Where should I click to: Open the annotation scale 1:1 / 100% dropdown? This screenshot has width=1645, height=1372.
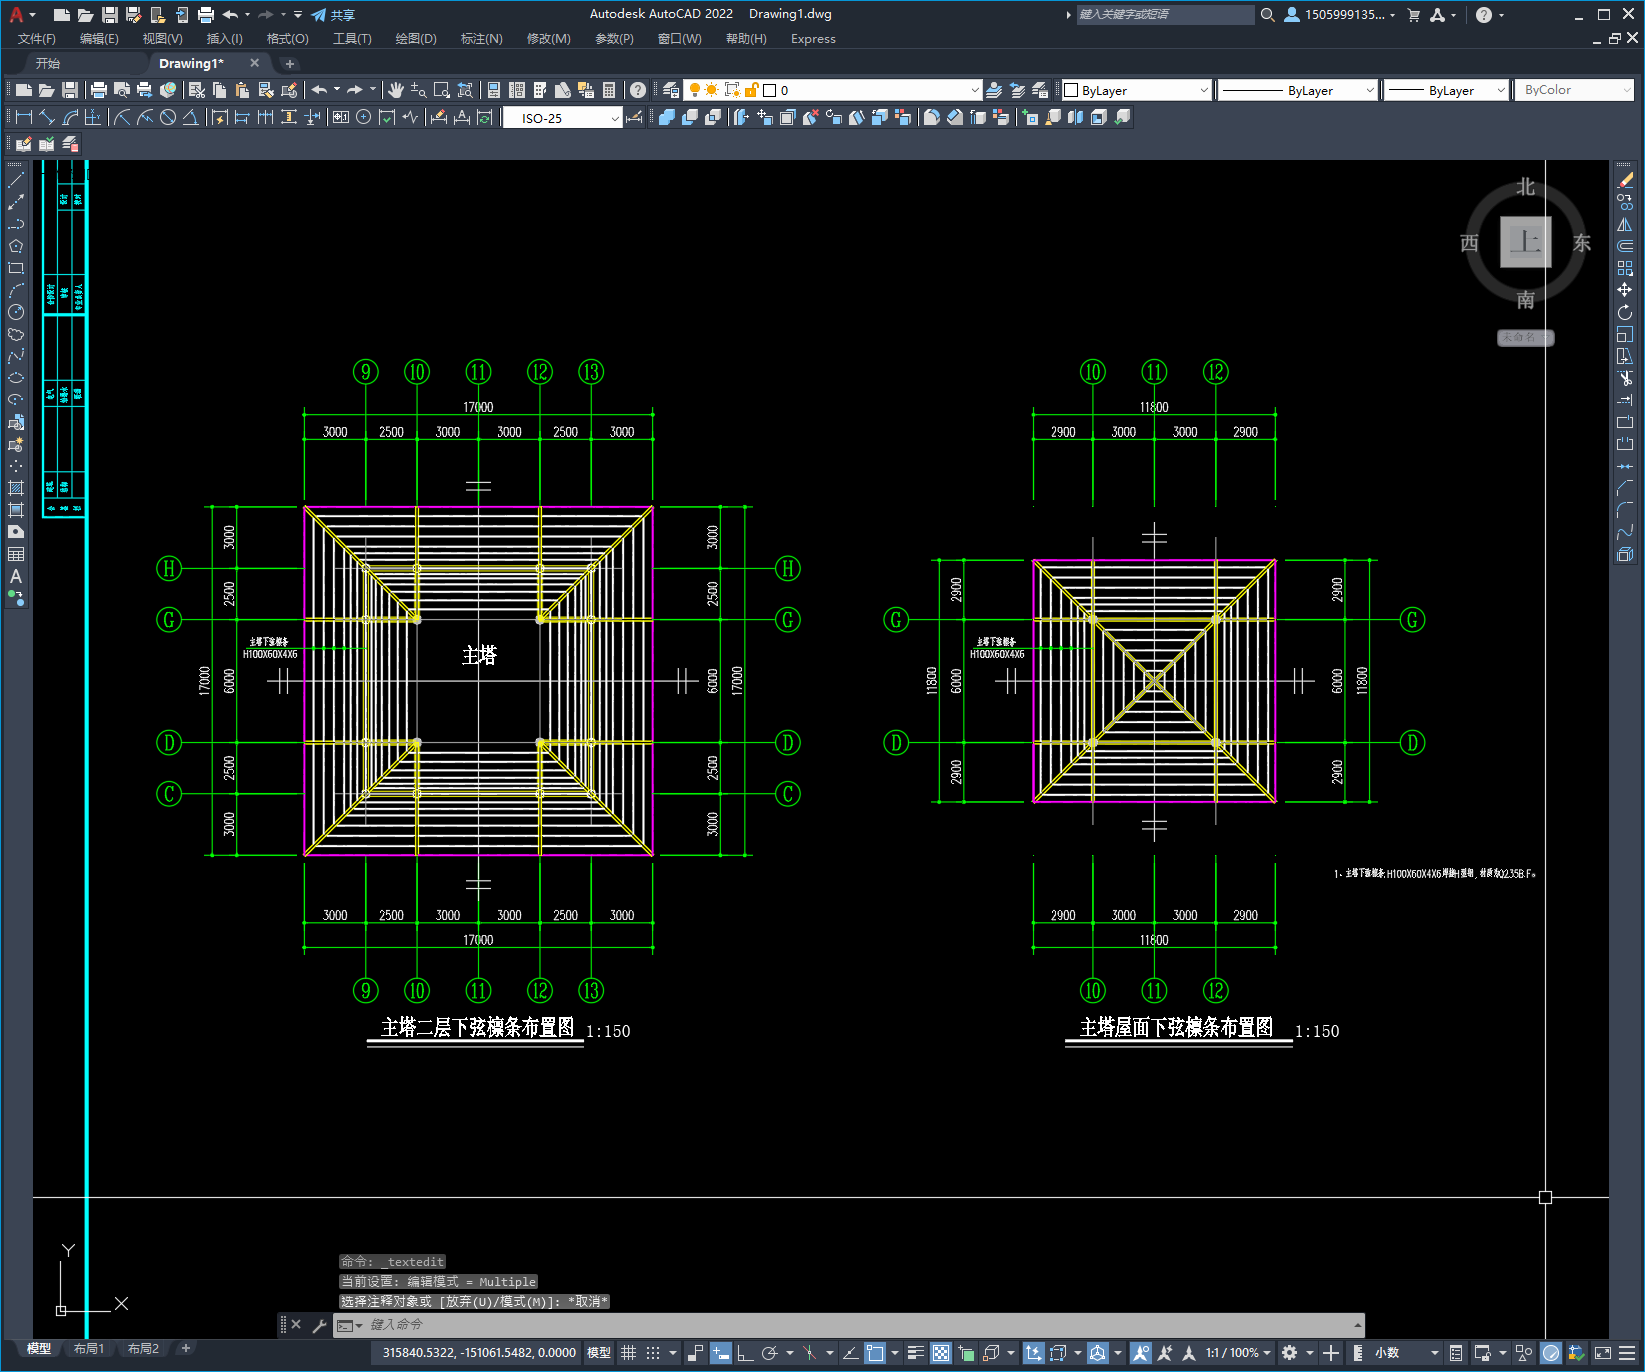(1238, 1353)
